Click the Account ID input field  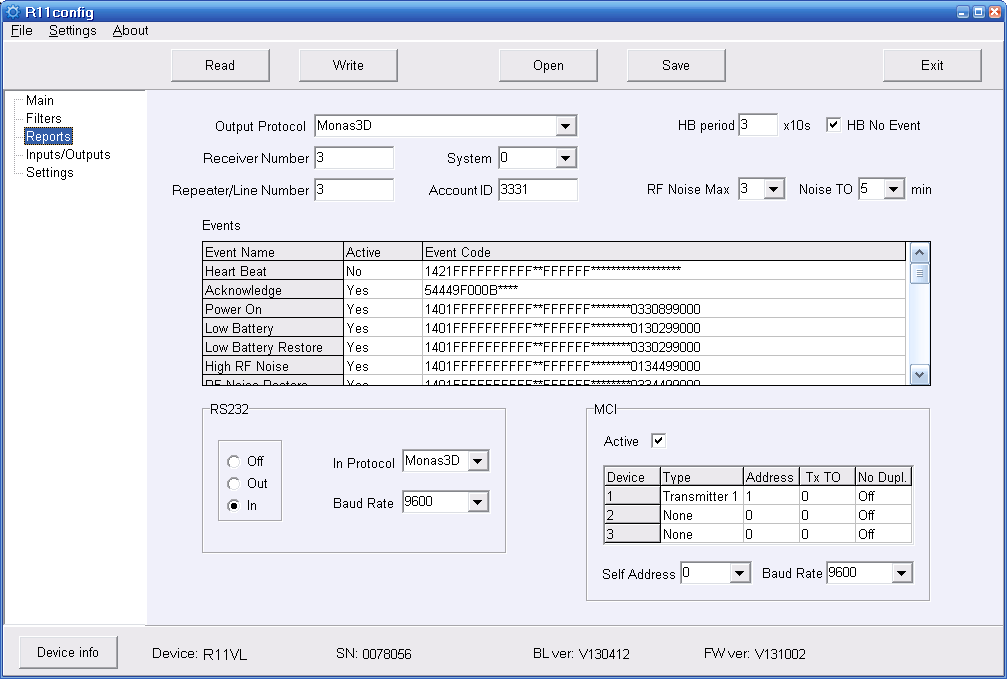pyautogui.click(x=537, y=190)
